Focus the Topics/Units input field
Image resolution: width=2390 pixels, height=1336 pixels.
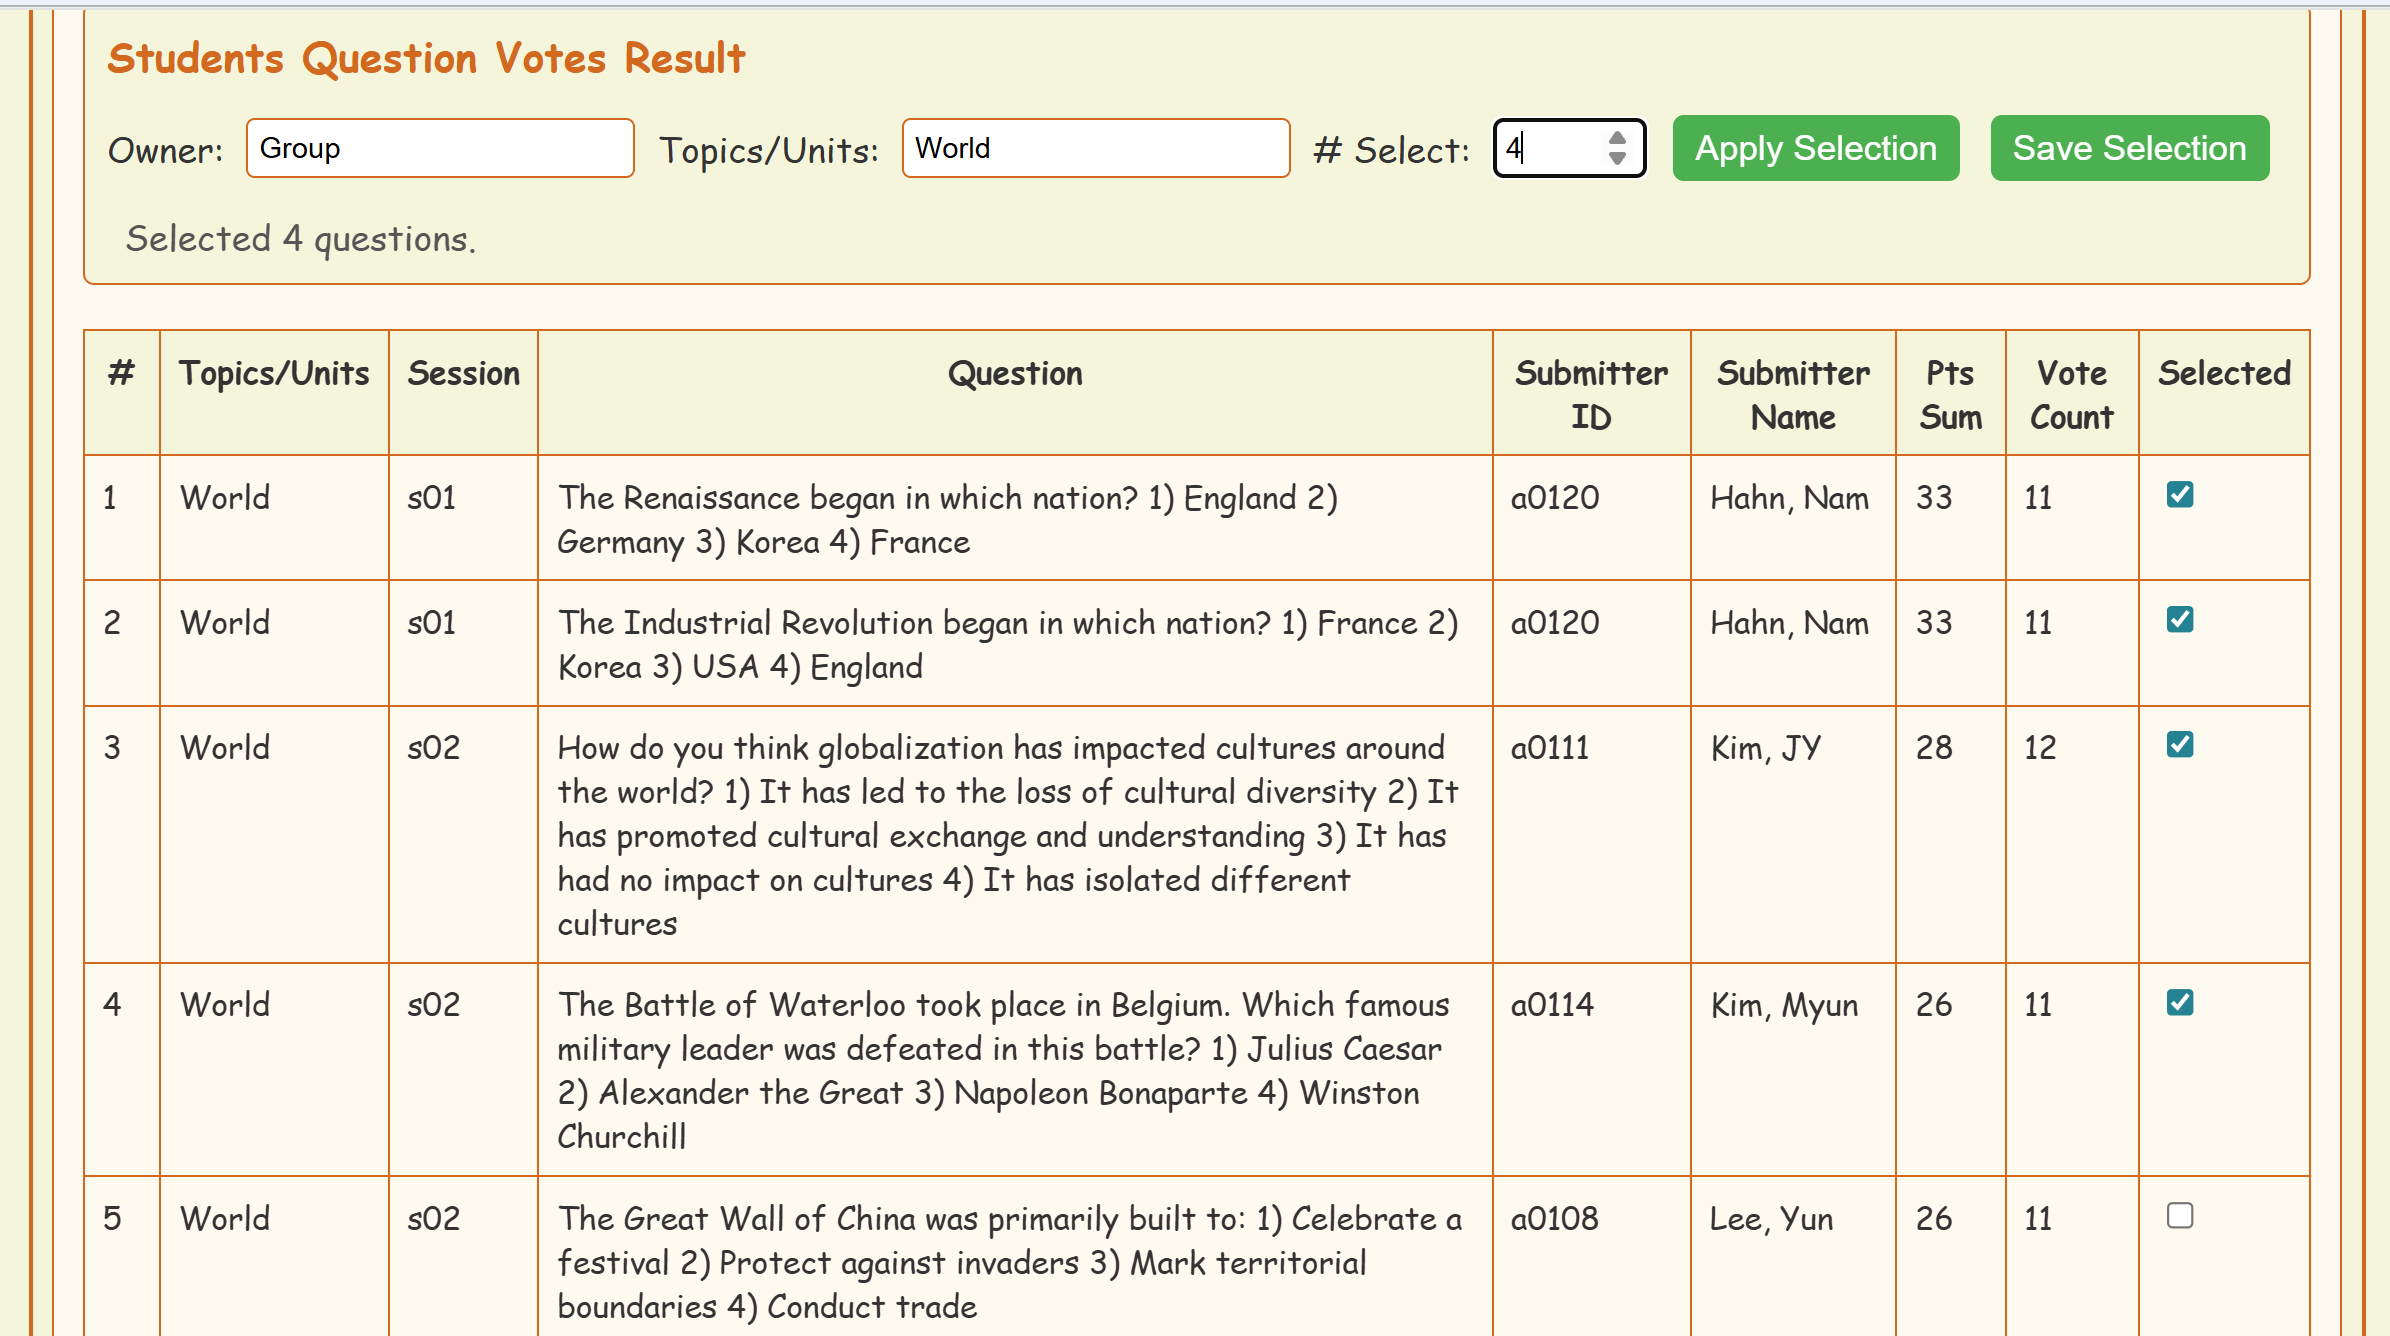(1095, 148)
